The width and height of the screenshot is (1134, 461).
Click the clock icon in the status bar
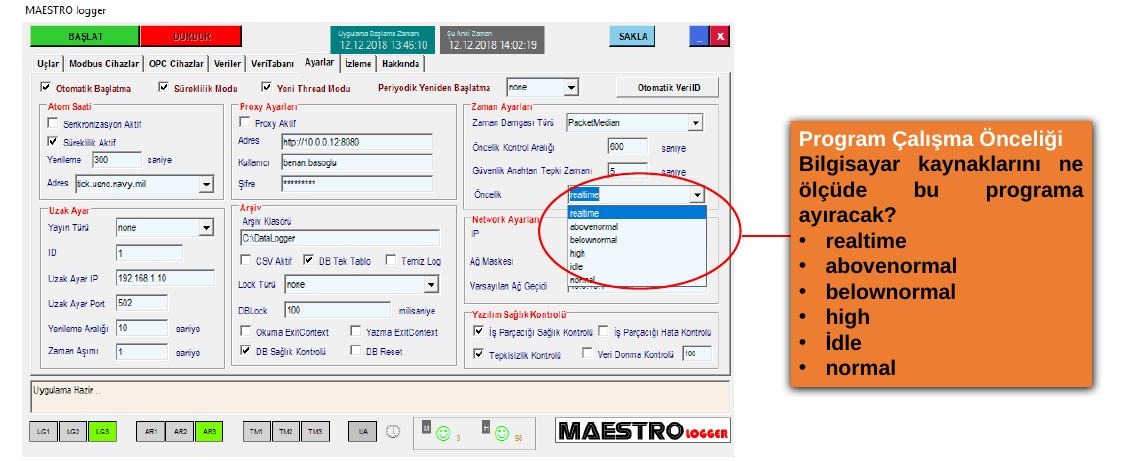[x=392, y=431]
